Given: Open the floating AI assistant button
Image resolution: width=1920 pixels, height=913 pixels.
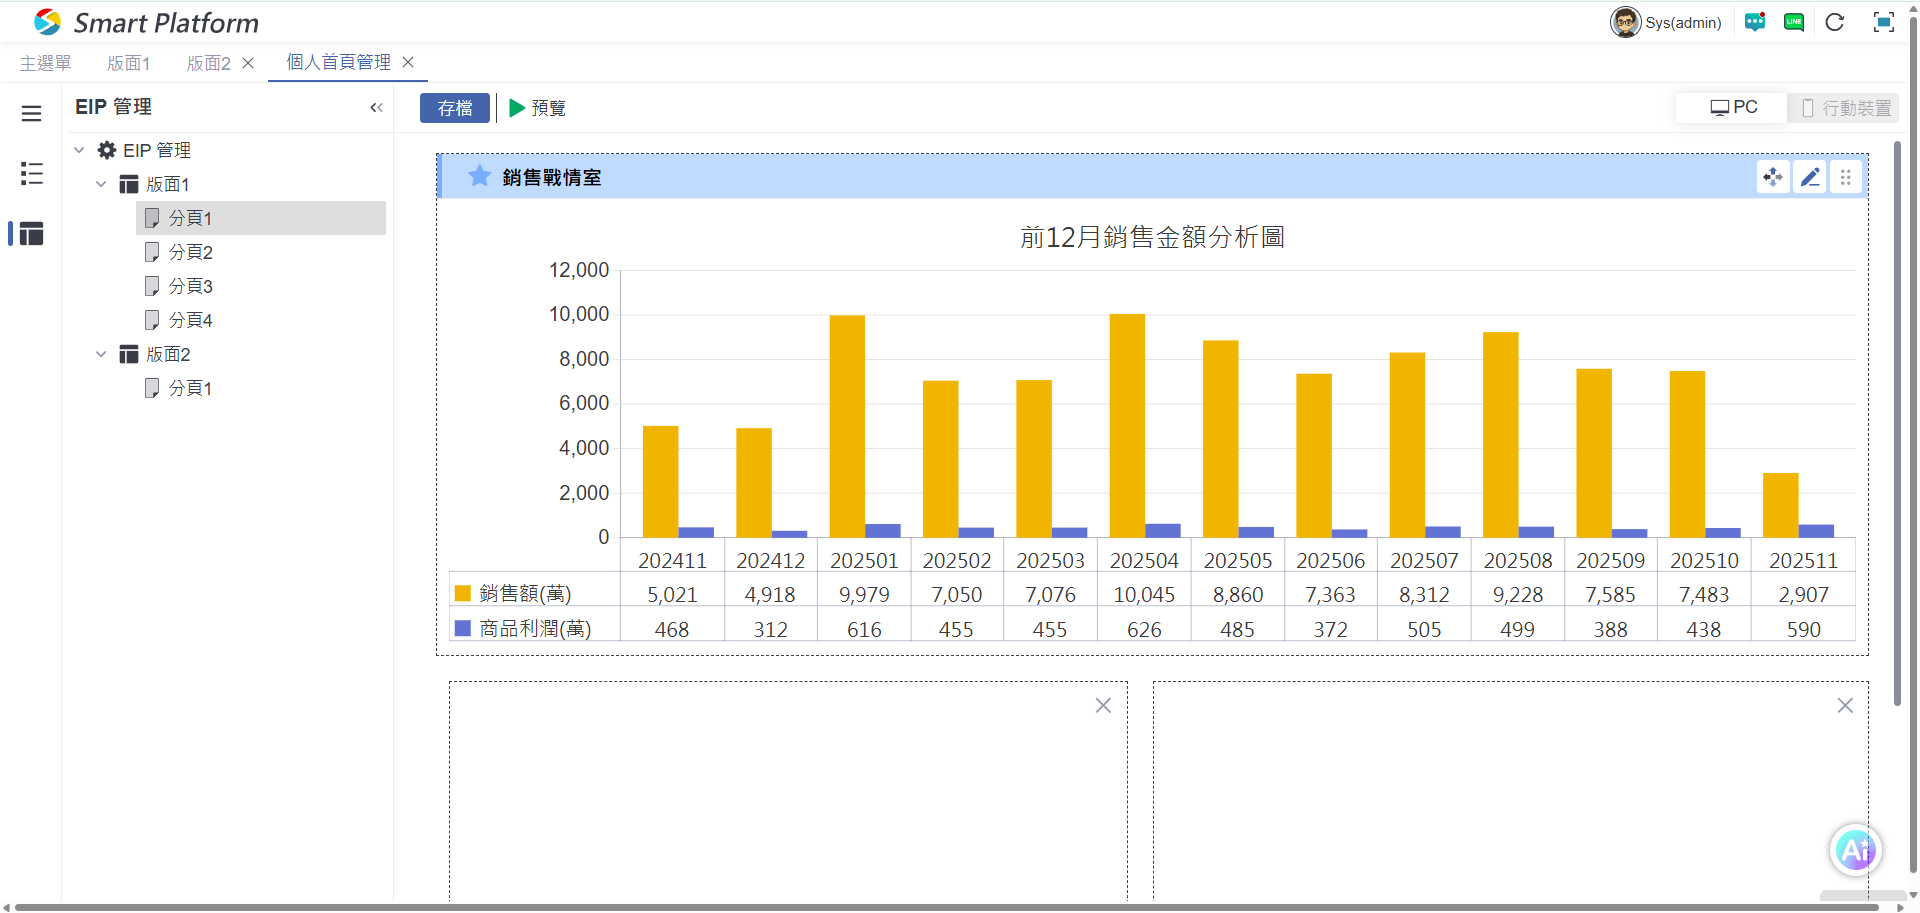Looking at the screenshot, I should 1856,850.
